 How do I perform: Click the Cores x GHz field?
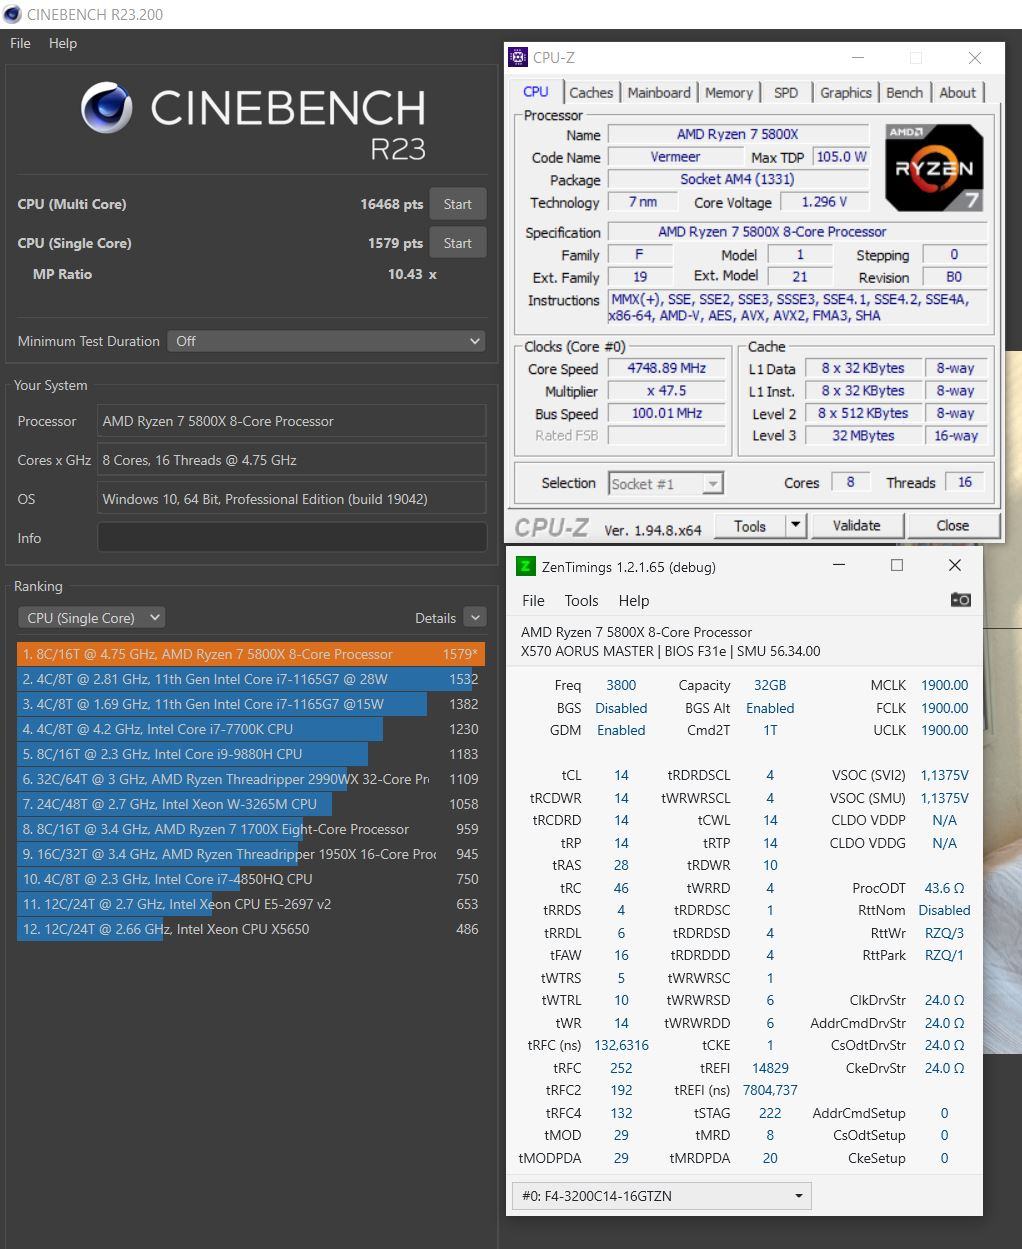(291, 460)
